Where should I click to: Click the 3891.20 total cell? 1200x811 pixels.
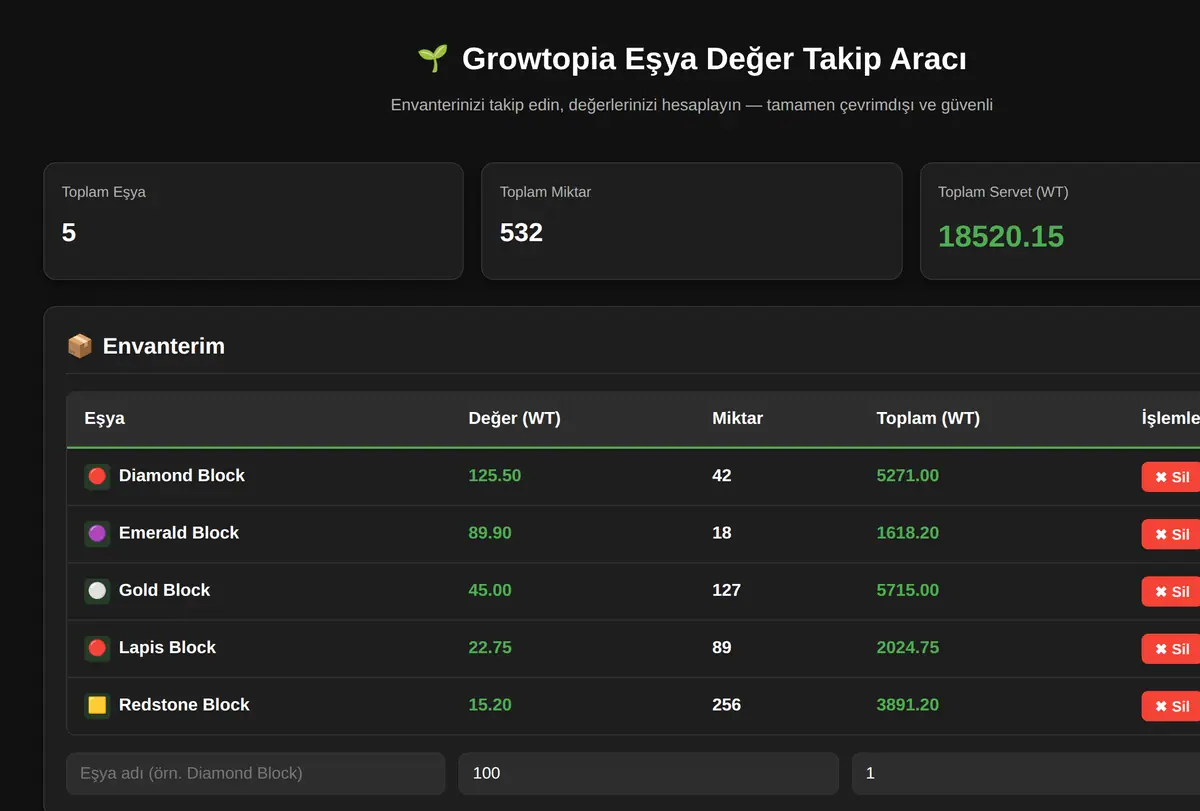point(908,705)
